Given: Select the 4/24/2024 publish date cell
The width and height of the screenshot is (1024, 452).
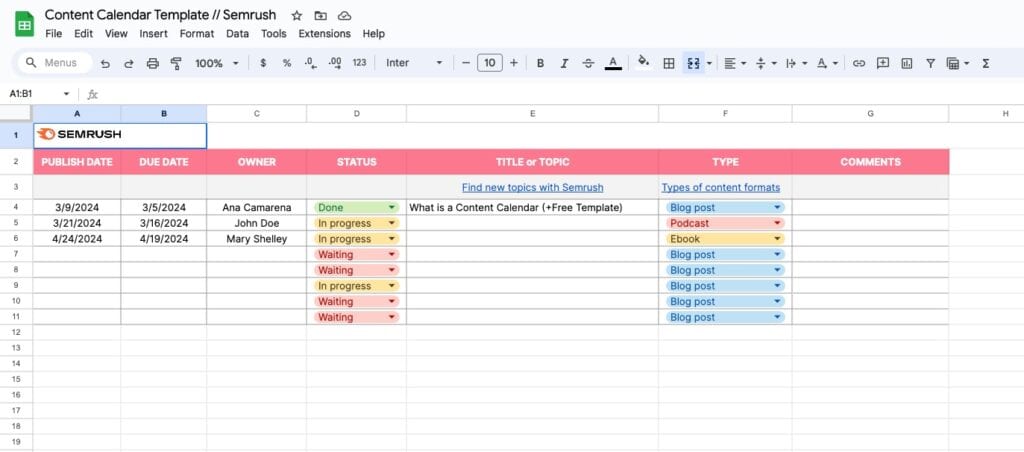Looking at the screenshot, I should coord(77,239).
